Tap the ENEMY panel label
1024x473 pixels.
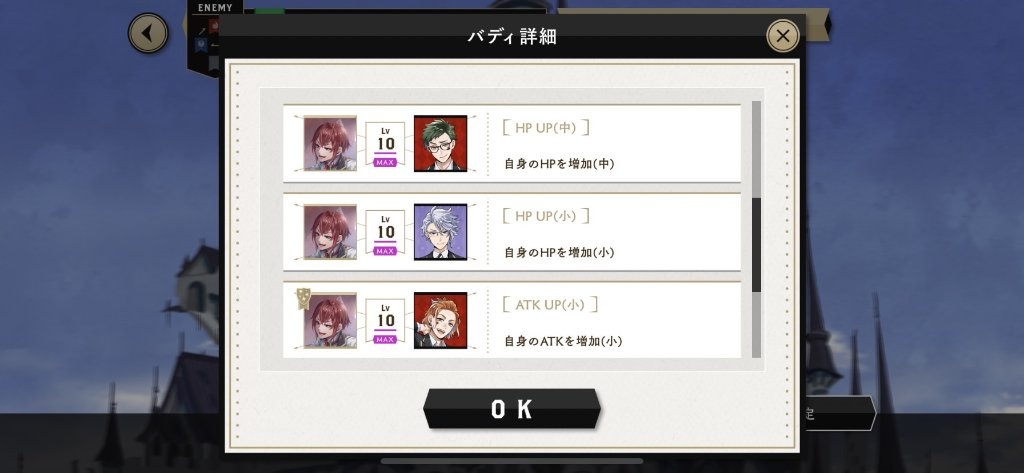[x=215, y=8]
